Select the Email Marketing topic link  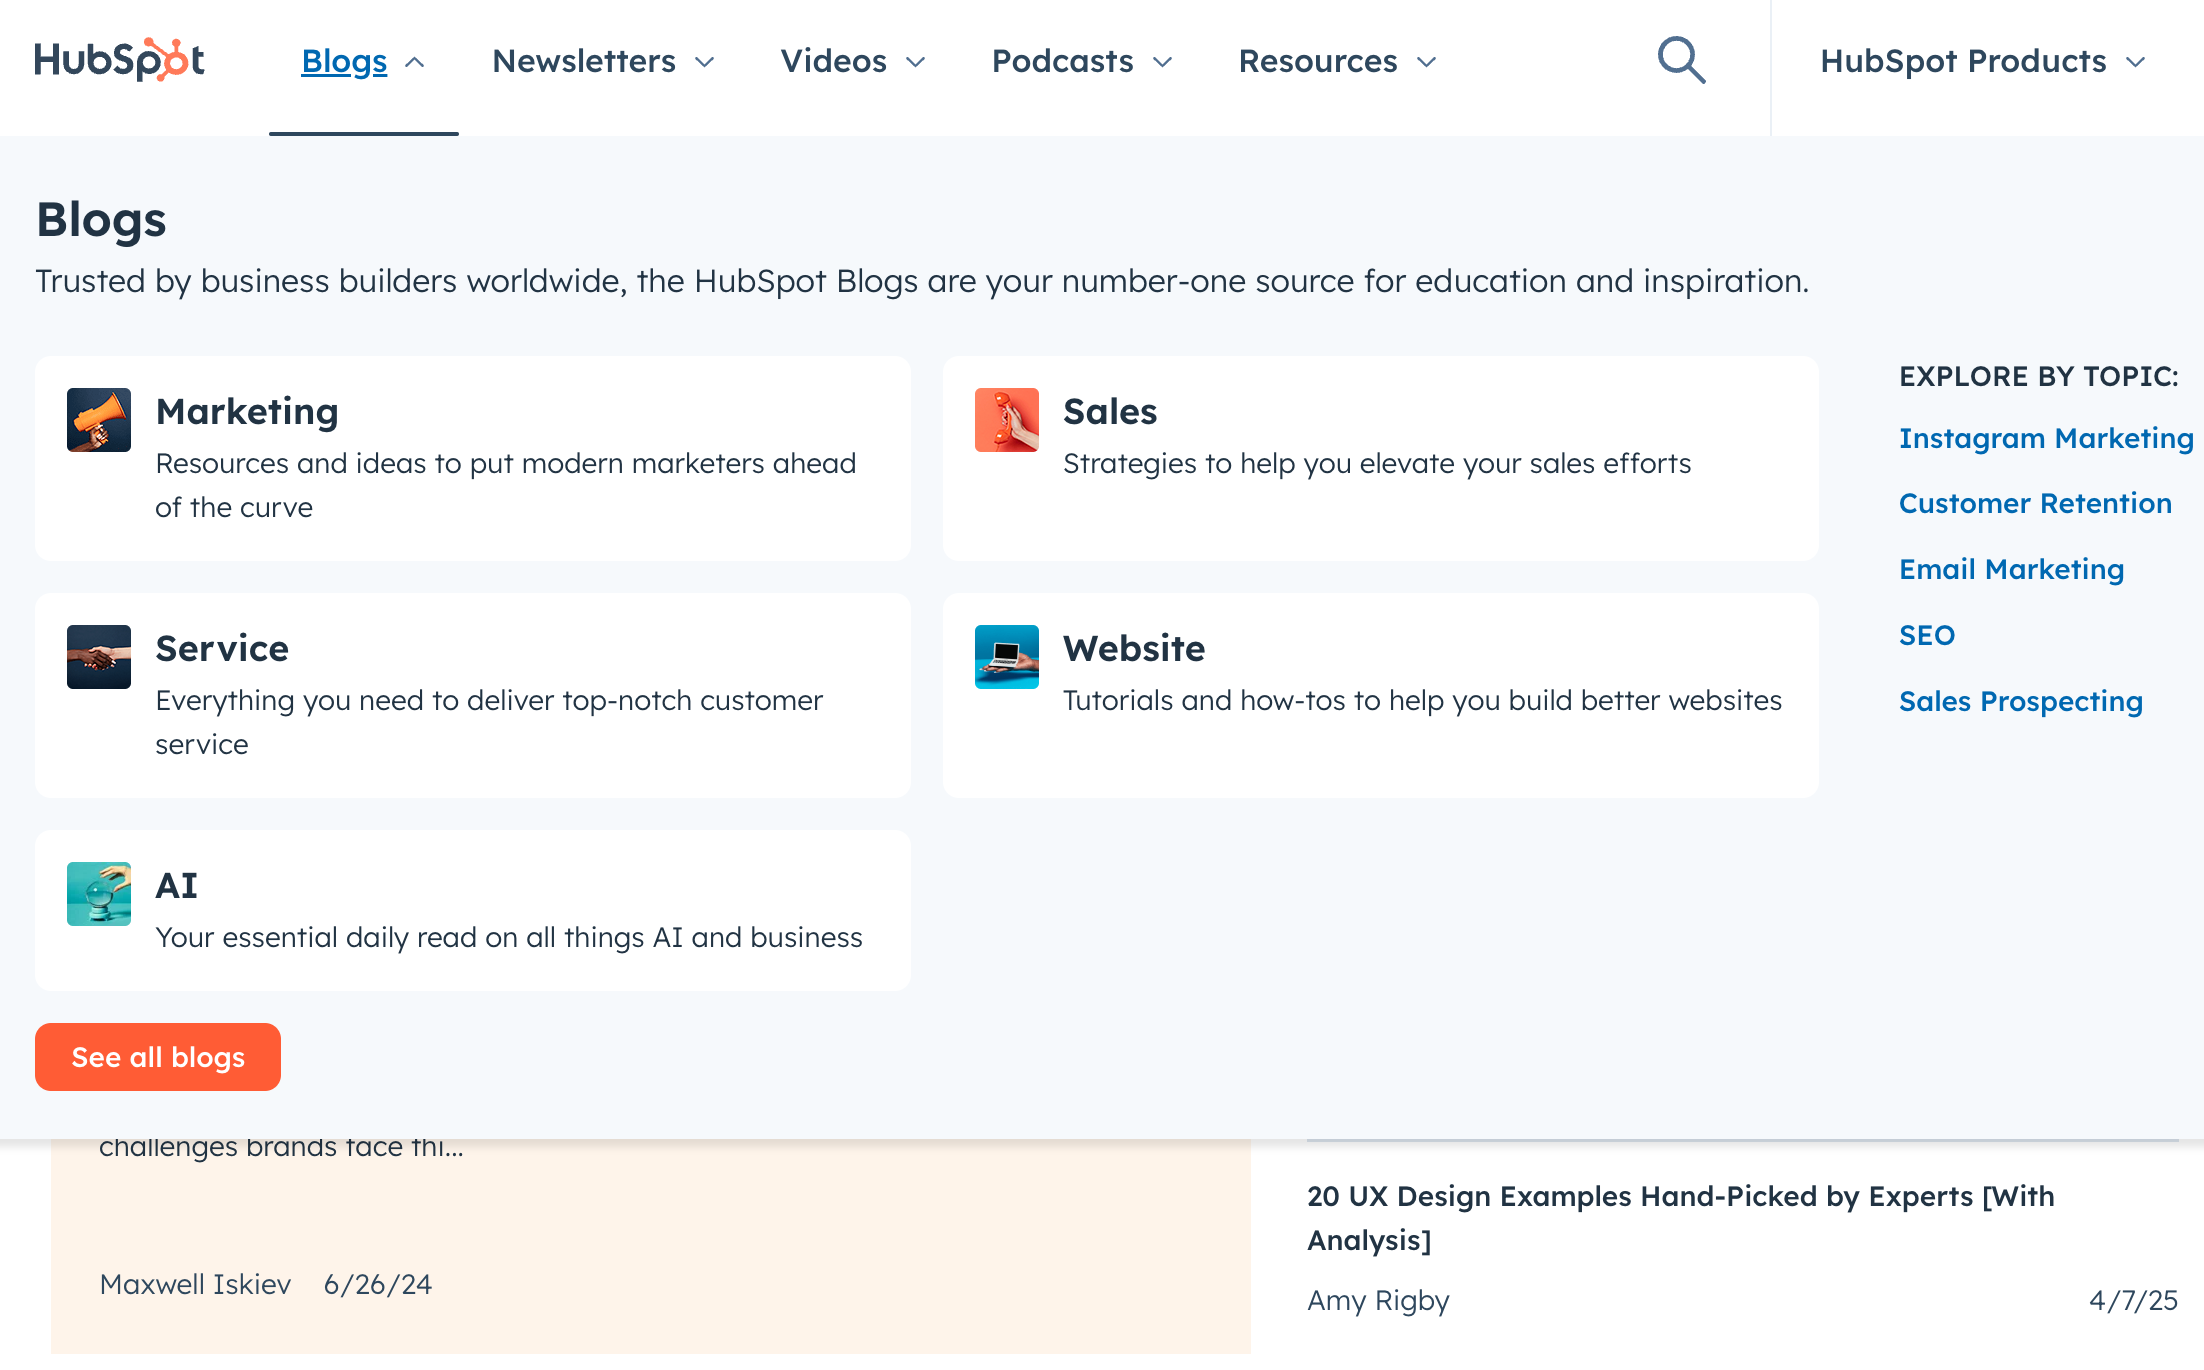tap(2010, 569)
